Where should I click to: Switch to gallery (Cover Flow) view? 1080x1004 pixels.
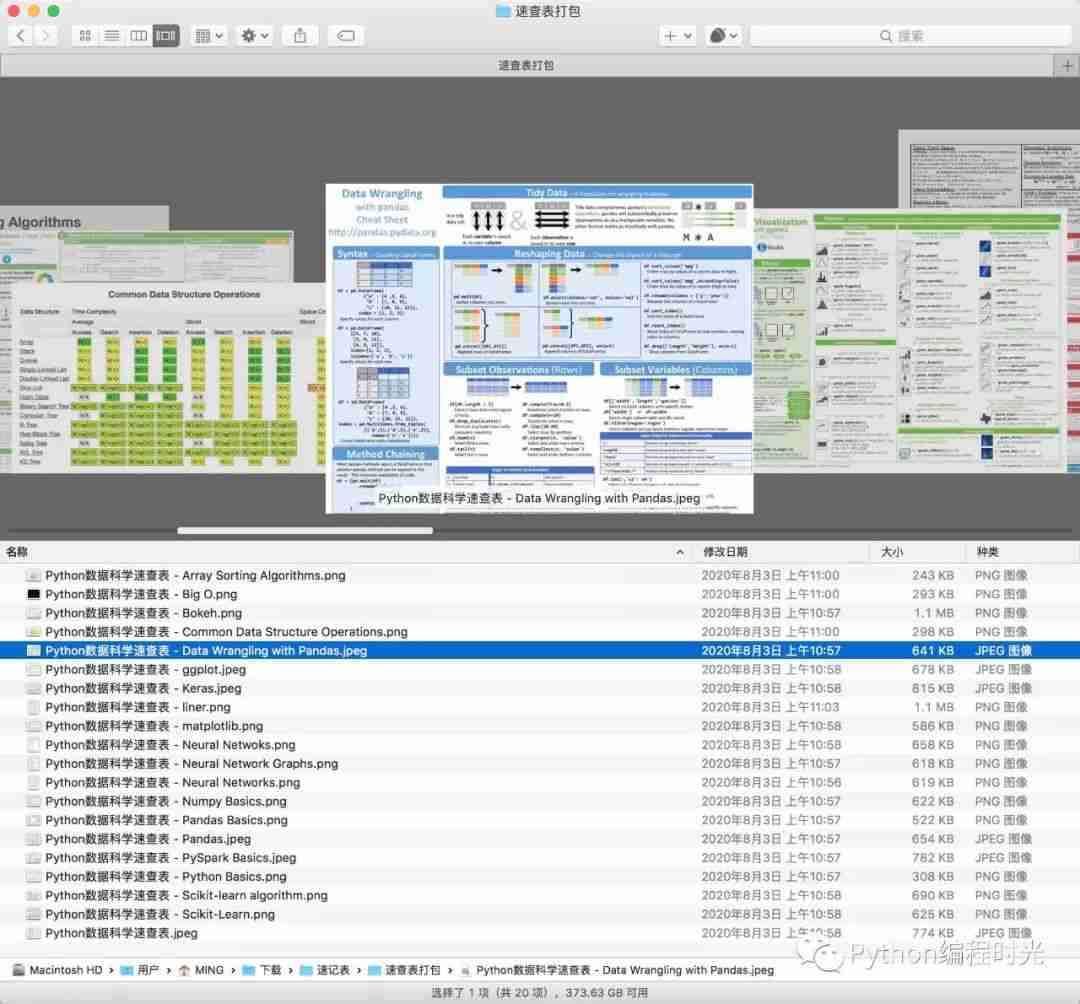pos(165,36)
